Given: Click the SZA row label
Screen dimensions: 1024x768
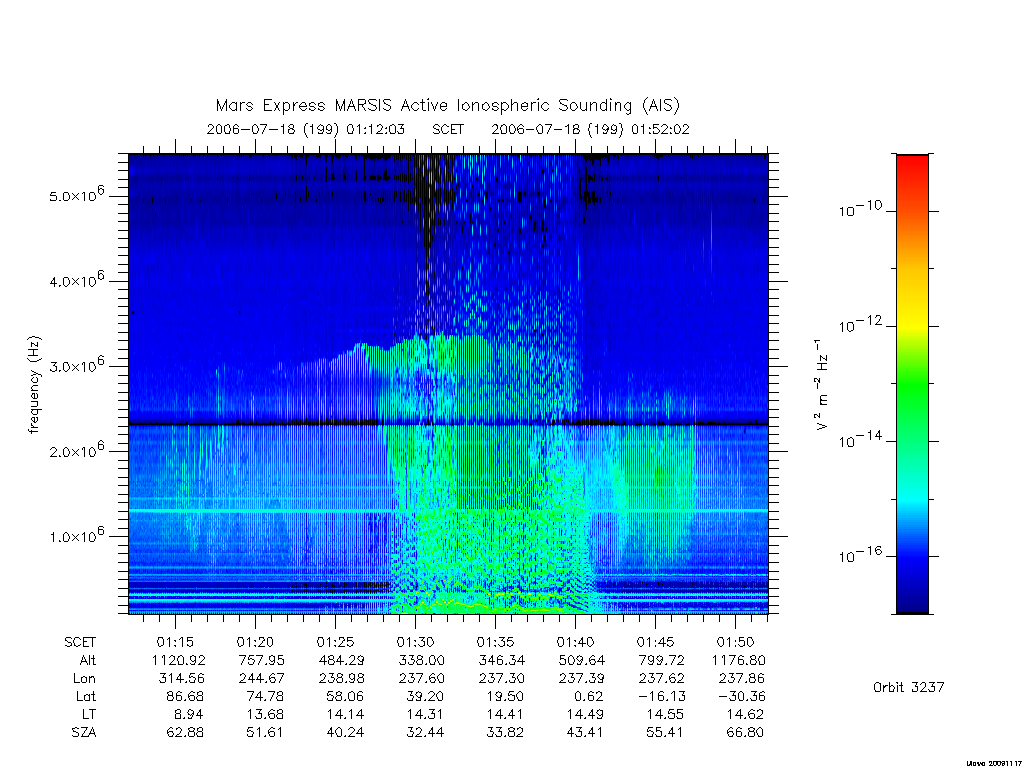Looking at the screenshot, I should [x=84, y=733].
